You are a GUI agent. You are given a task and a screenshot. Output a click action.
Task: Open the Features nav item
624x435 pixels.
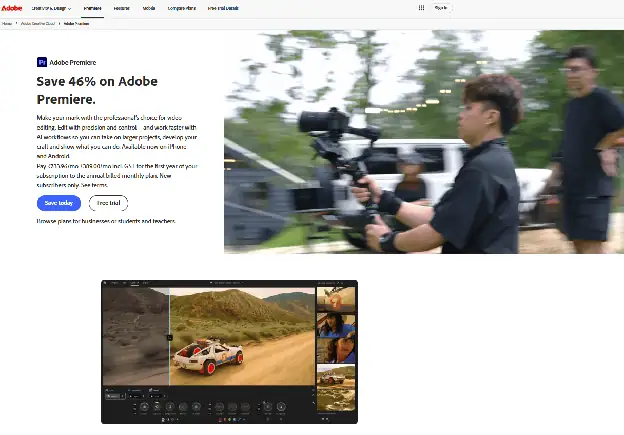(121, 8)
